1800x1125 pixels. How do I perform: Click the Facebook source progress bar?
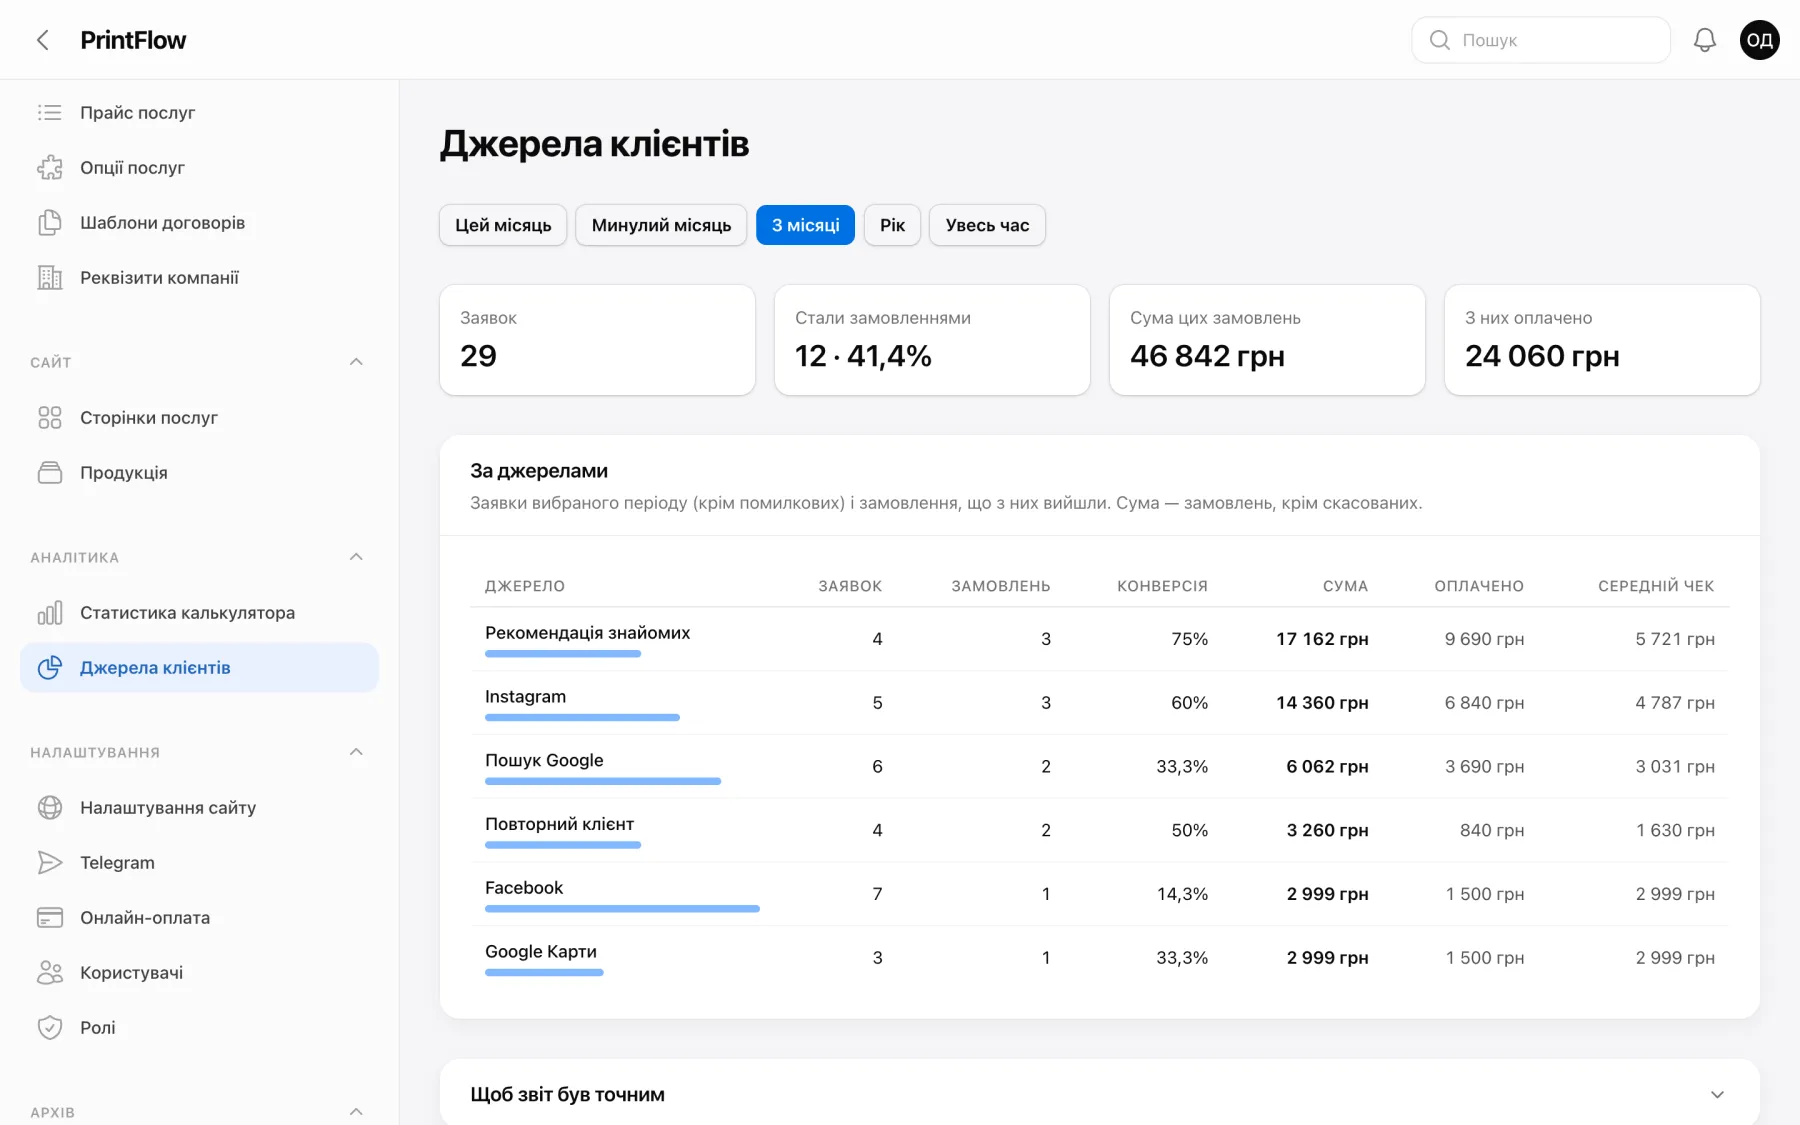622,909
